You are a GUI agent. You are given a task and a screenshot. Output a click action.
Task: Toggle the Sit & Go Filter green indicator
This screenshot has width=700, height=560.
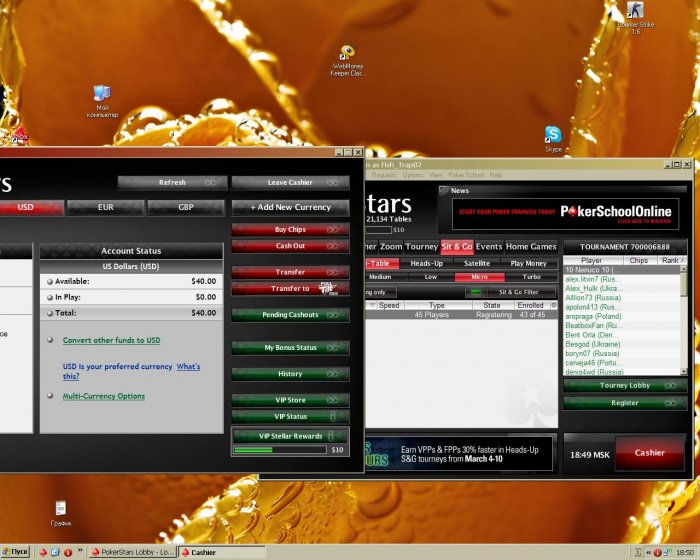476,292
